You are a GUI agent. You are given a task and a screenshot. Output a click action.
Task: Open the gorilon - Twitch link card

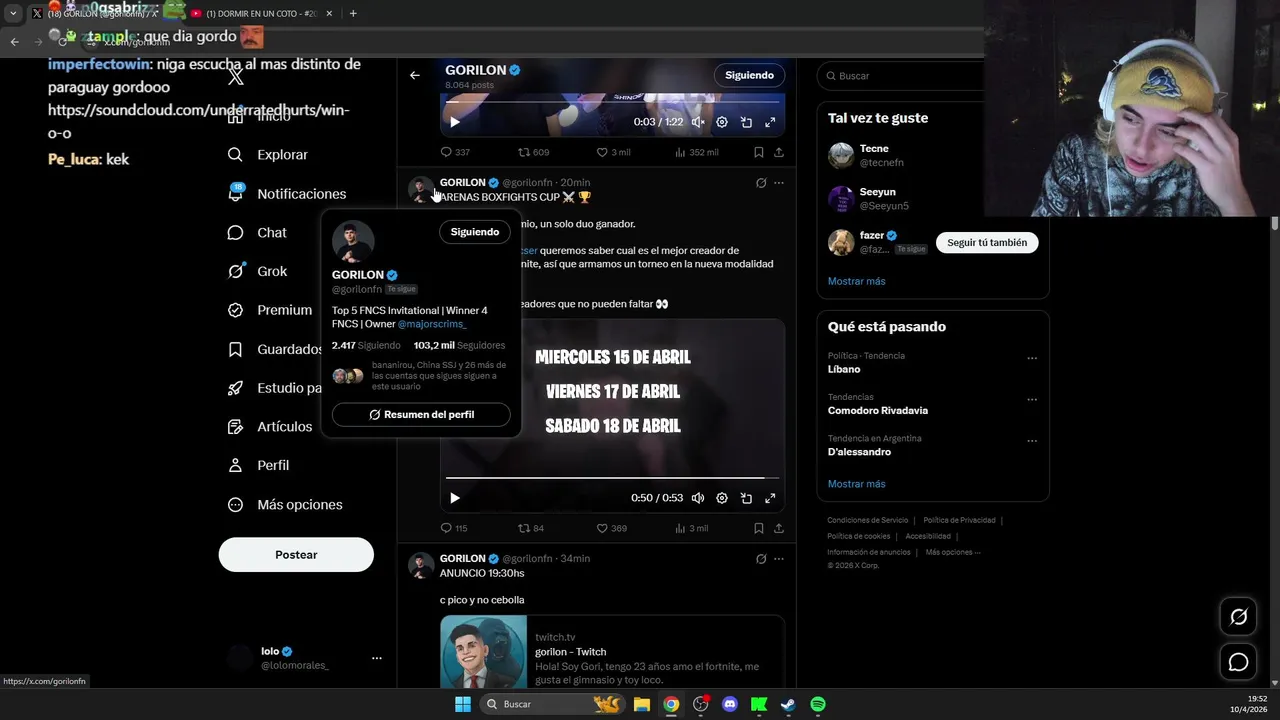click(x=612, y=652)
